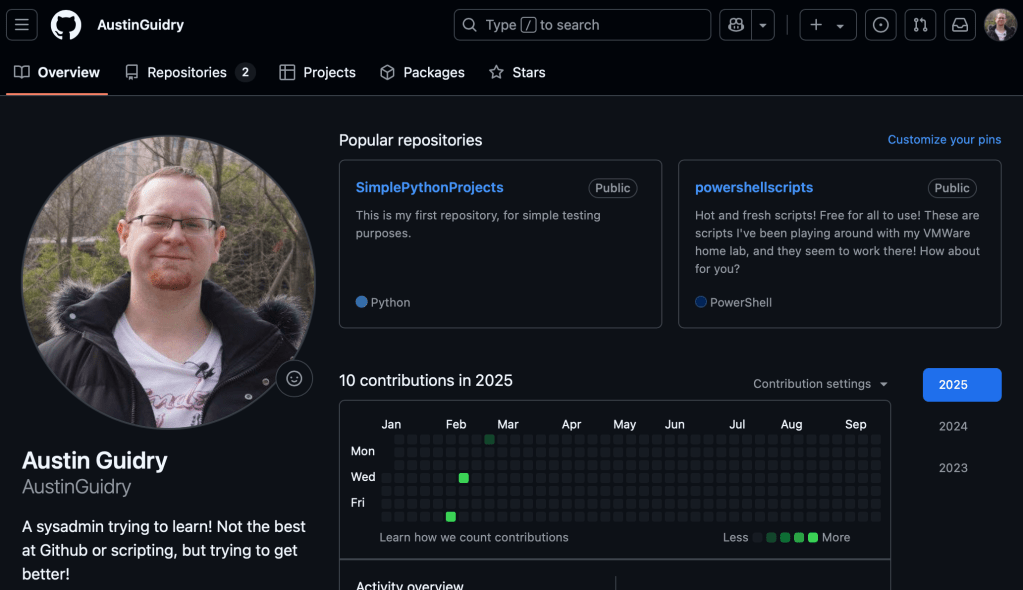The image size is (1023, 590).
Task: Open Contribution settings dropdown
Action: click(820, 384)
